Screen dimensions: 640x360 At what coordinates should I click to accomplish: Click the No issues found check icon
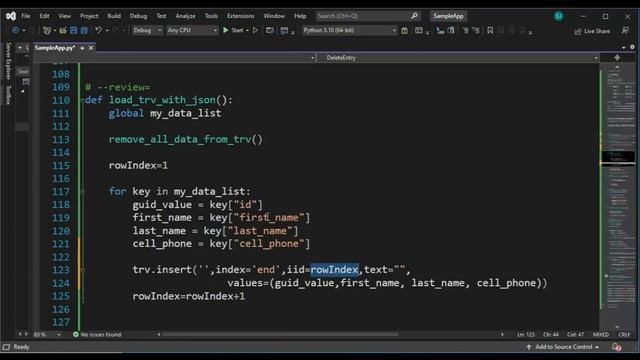[x=76, y=334]
